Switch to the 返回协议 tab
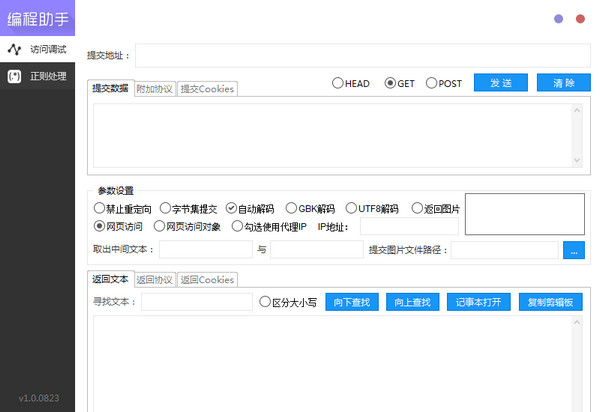Image resolution: width=600 pixels, height=412 pixels. click(x=155, y=280)
